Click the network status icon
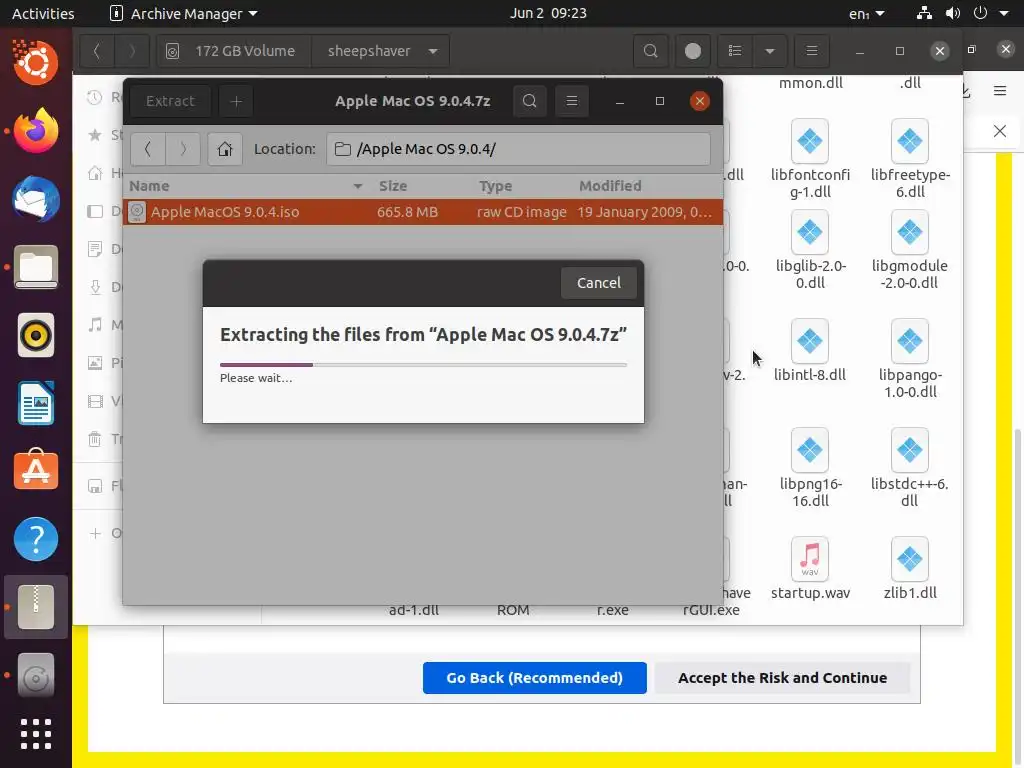This screenshot has width=1024, height=768. tap(924, 13)
